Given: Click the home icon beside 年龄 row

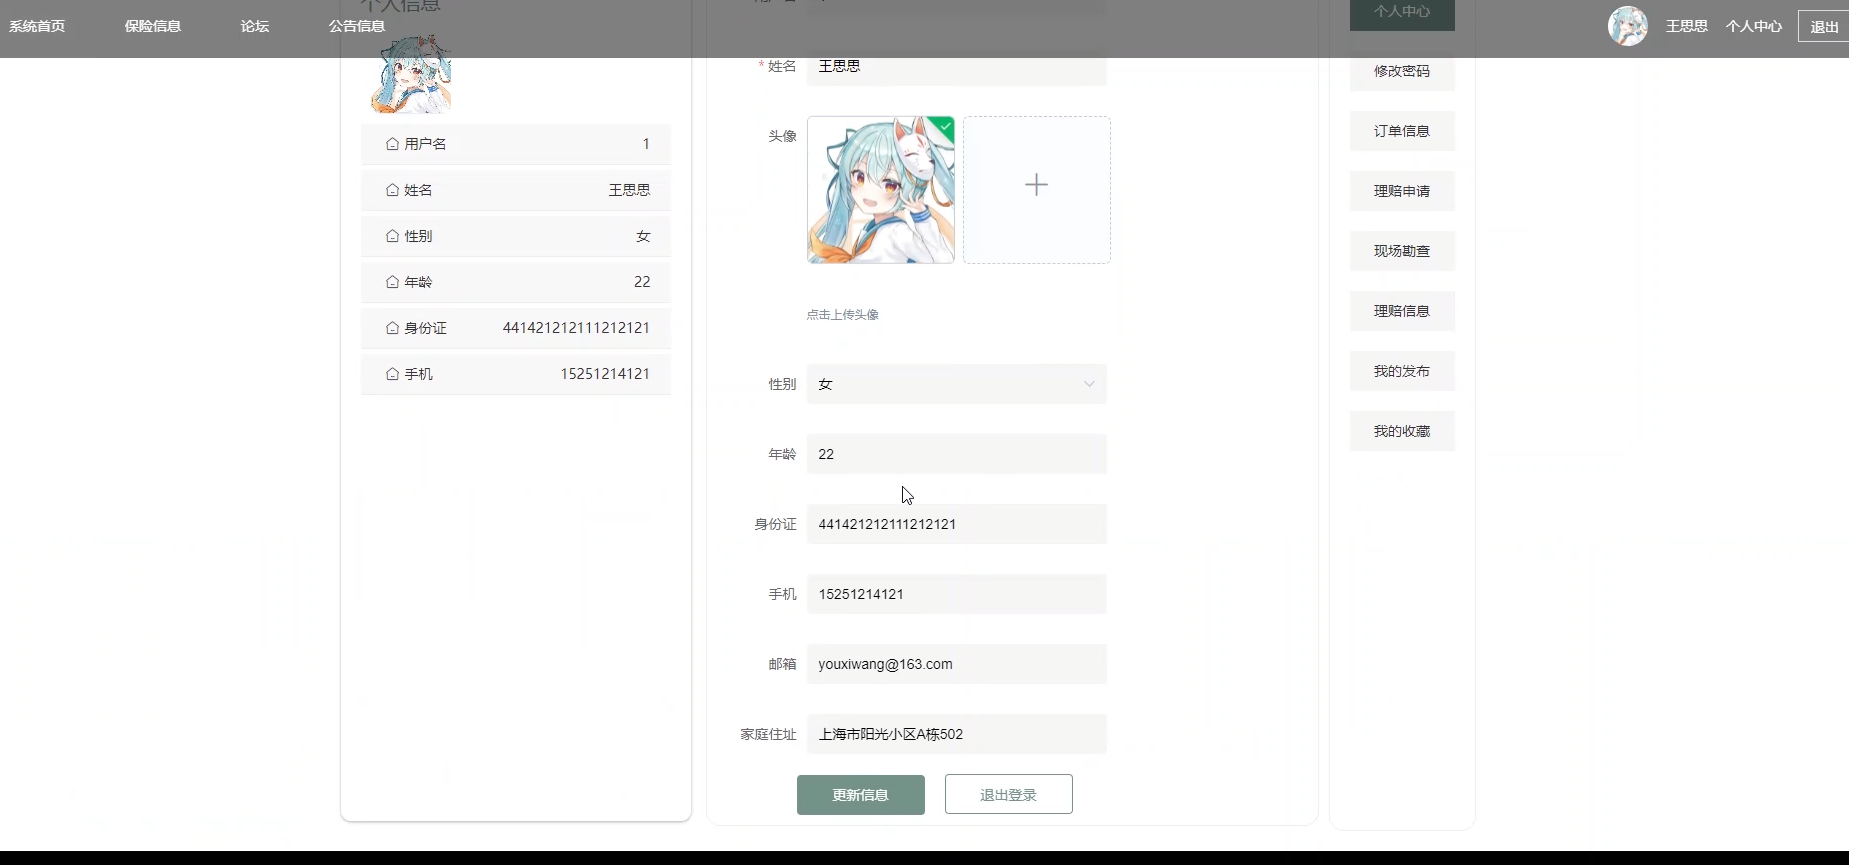Looking at the screenshot, I should pyautogui.click(x=392, y=282).
